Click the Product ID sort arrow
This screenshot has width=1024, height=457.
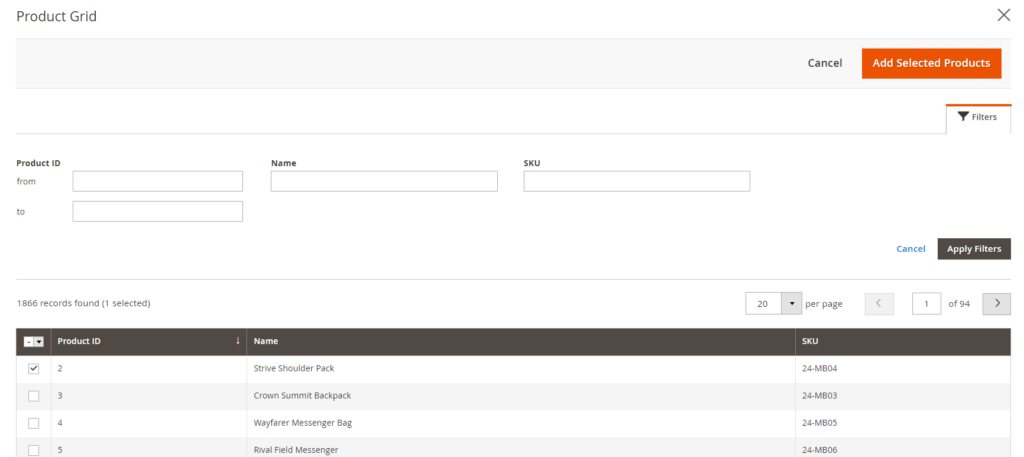click(237, 341)
